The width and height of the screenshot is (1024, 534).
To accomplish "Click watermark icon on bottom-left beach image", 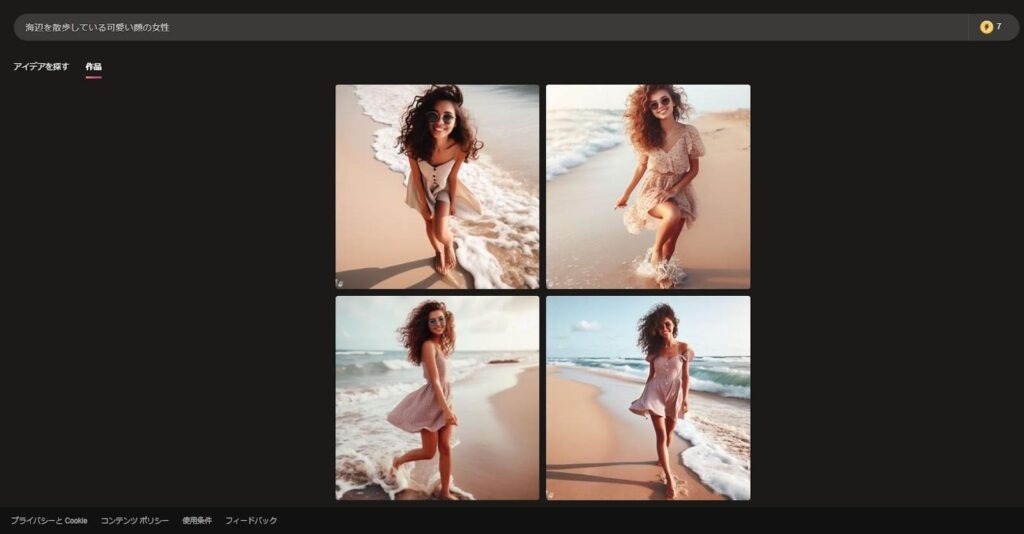I will tap(340, 494).
